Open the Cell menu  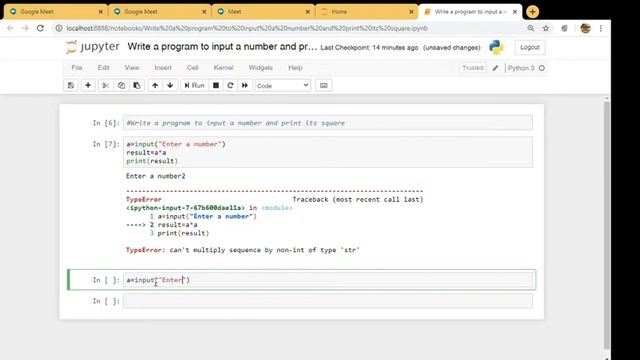pyautogui.click(x=192, y=68)
